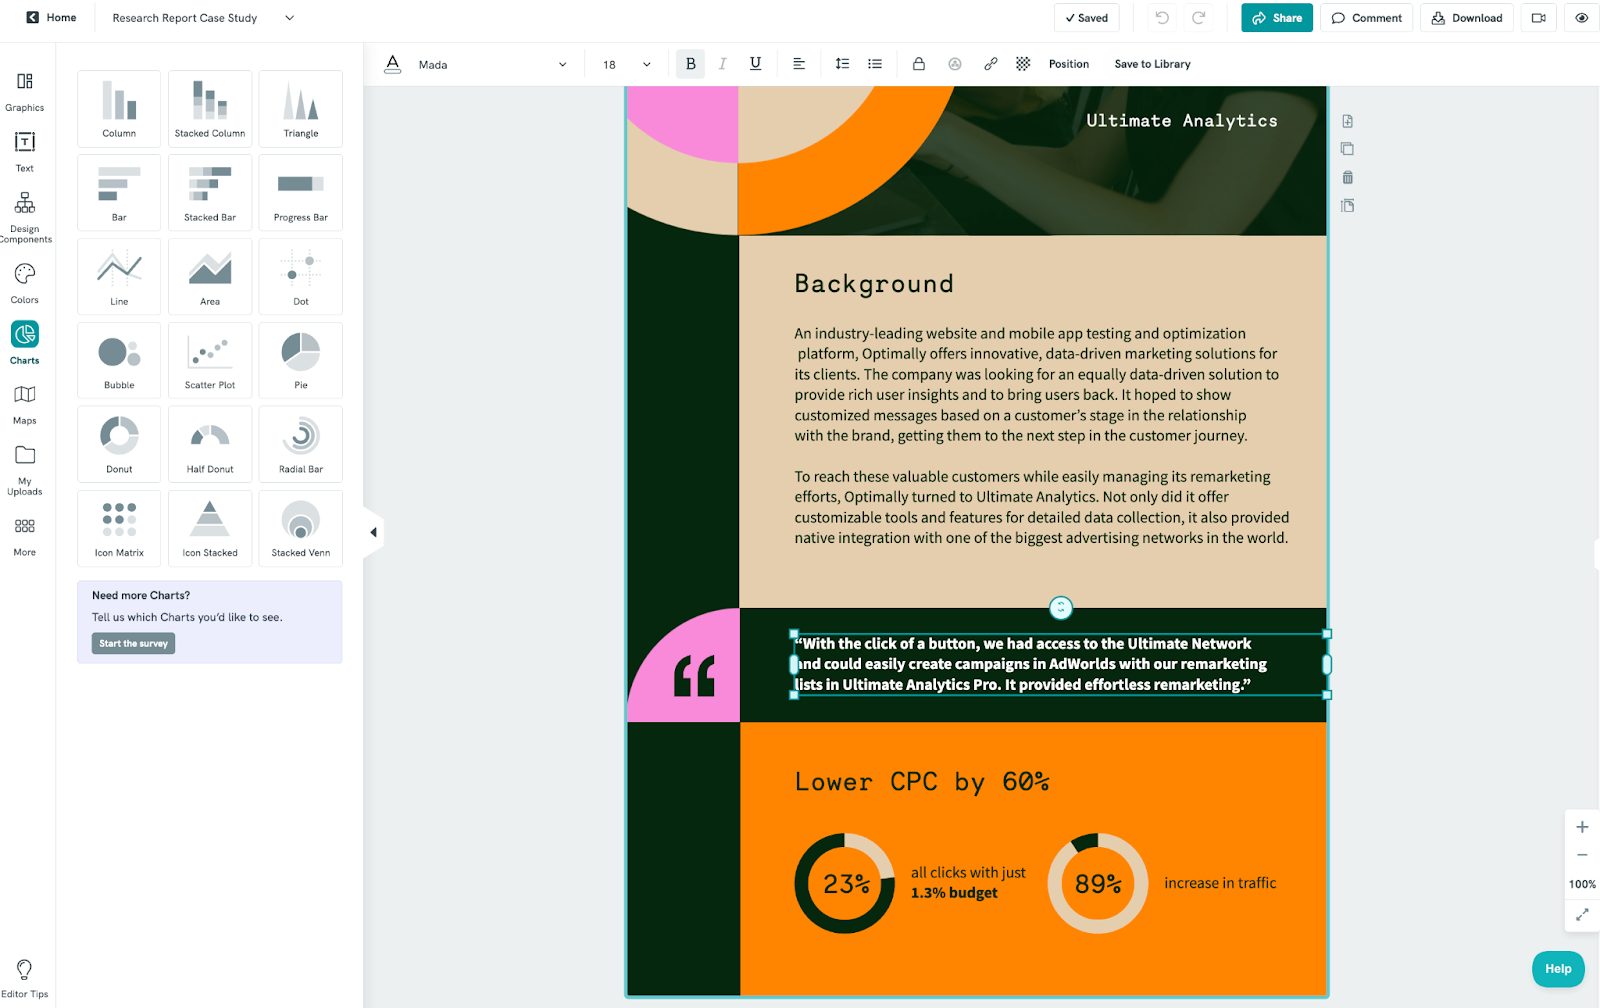Image resolution: width=1600 pixels, height=1008 pixels.
Task: Click Start the survey button
Action: tap(133, 643)
